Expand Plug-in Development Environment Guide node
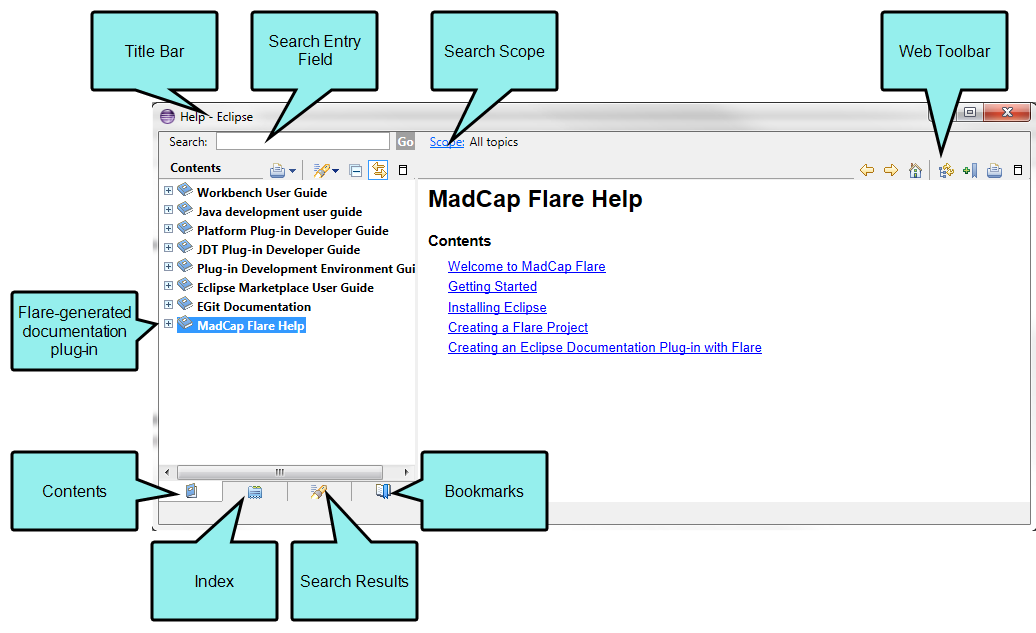Screen dimensions: 1036x633 pos(168,266)
